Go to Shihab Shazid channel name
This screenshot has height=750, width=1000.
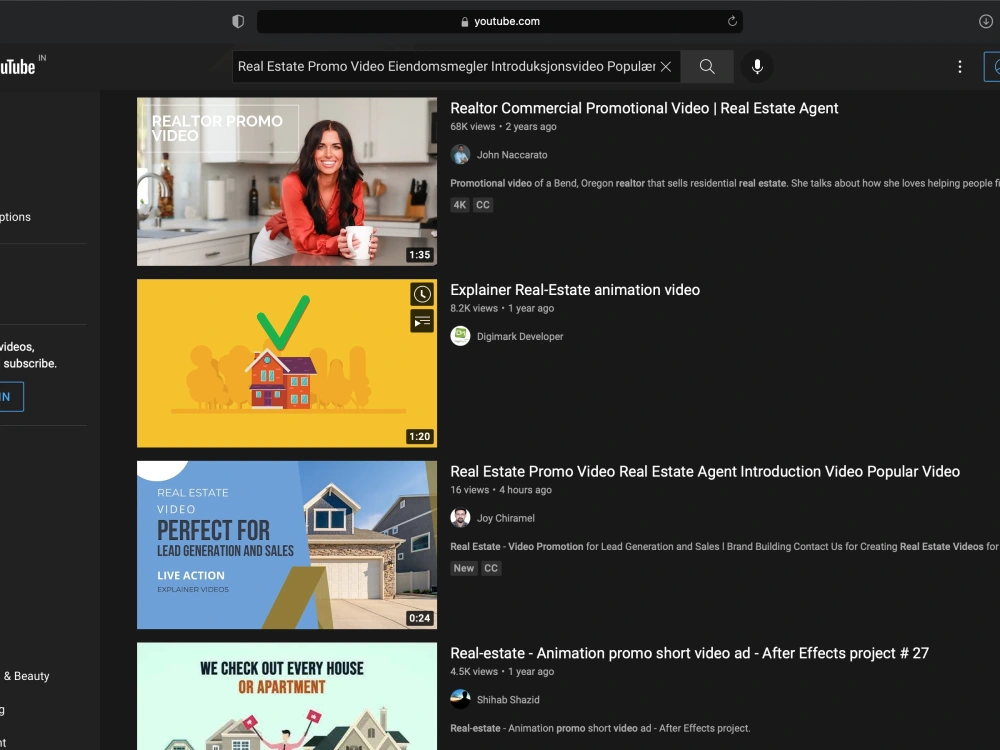508,700
